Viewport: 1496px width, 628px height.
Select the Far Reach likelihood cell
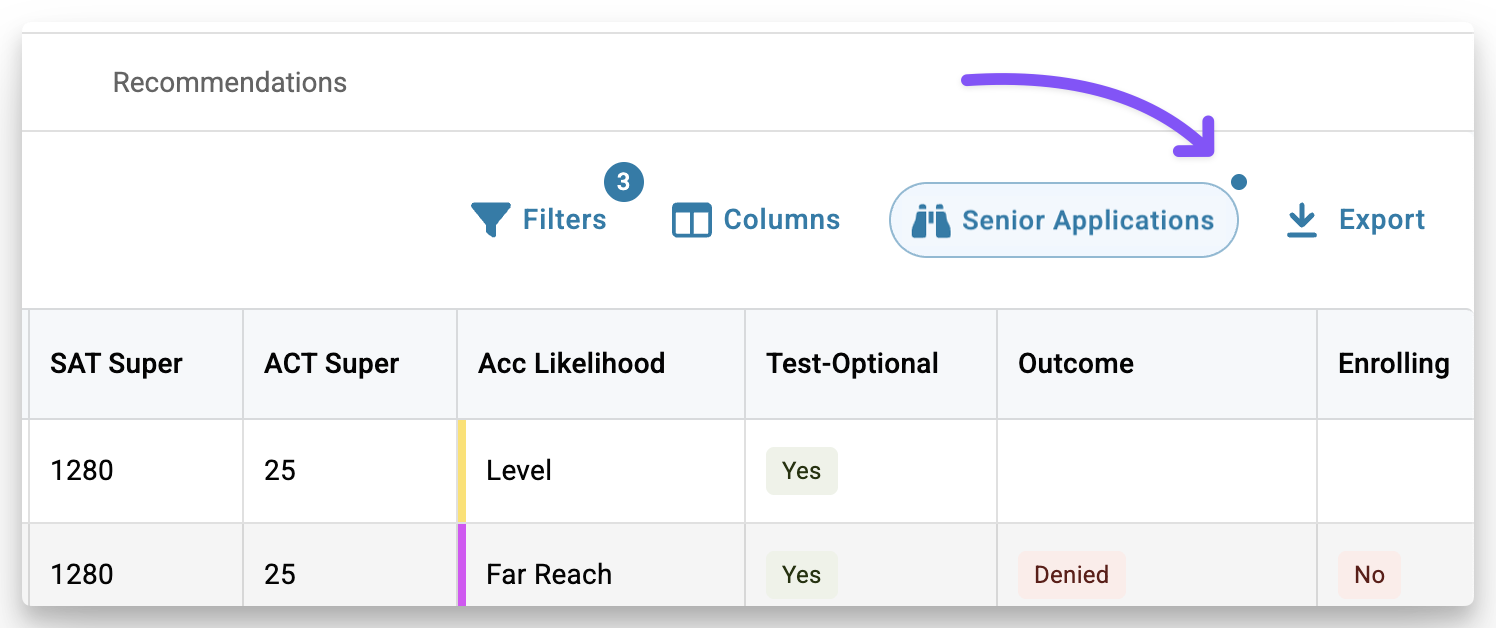pos(601,566)
